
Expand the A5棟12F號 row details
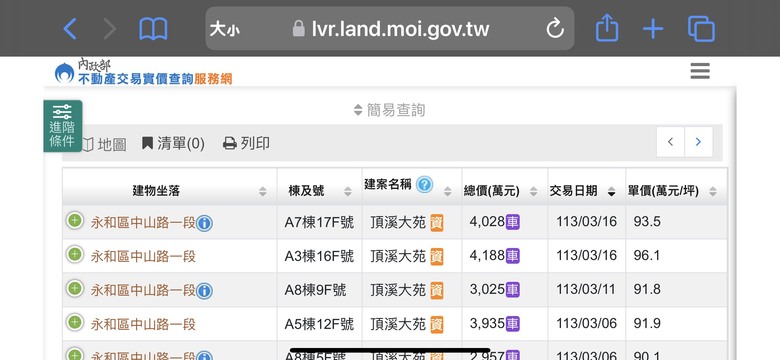(x=75, y=323)
